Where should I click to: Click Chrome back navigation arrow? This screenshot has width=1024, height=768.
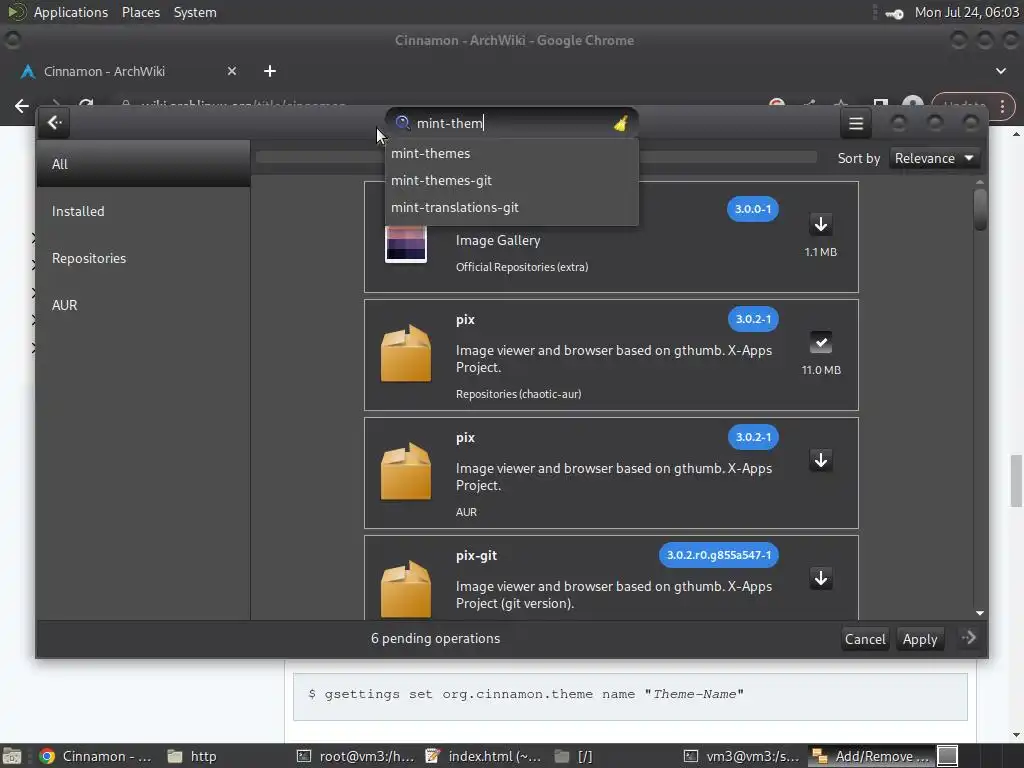22,106
